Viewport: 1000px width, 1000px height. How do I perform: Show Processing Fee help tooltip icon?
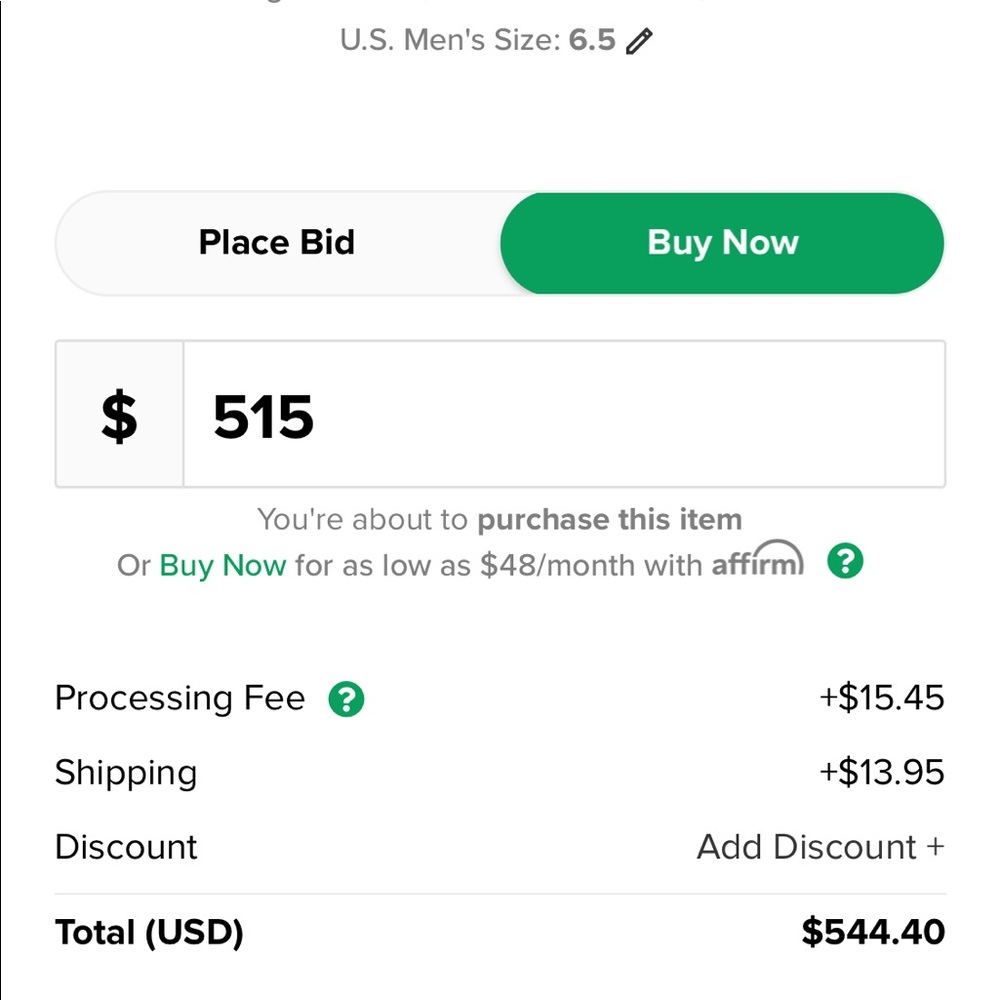click(x=346, y=699)
